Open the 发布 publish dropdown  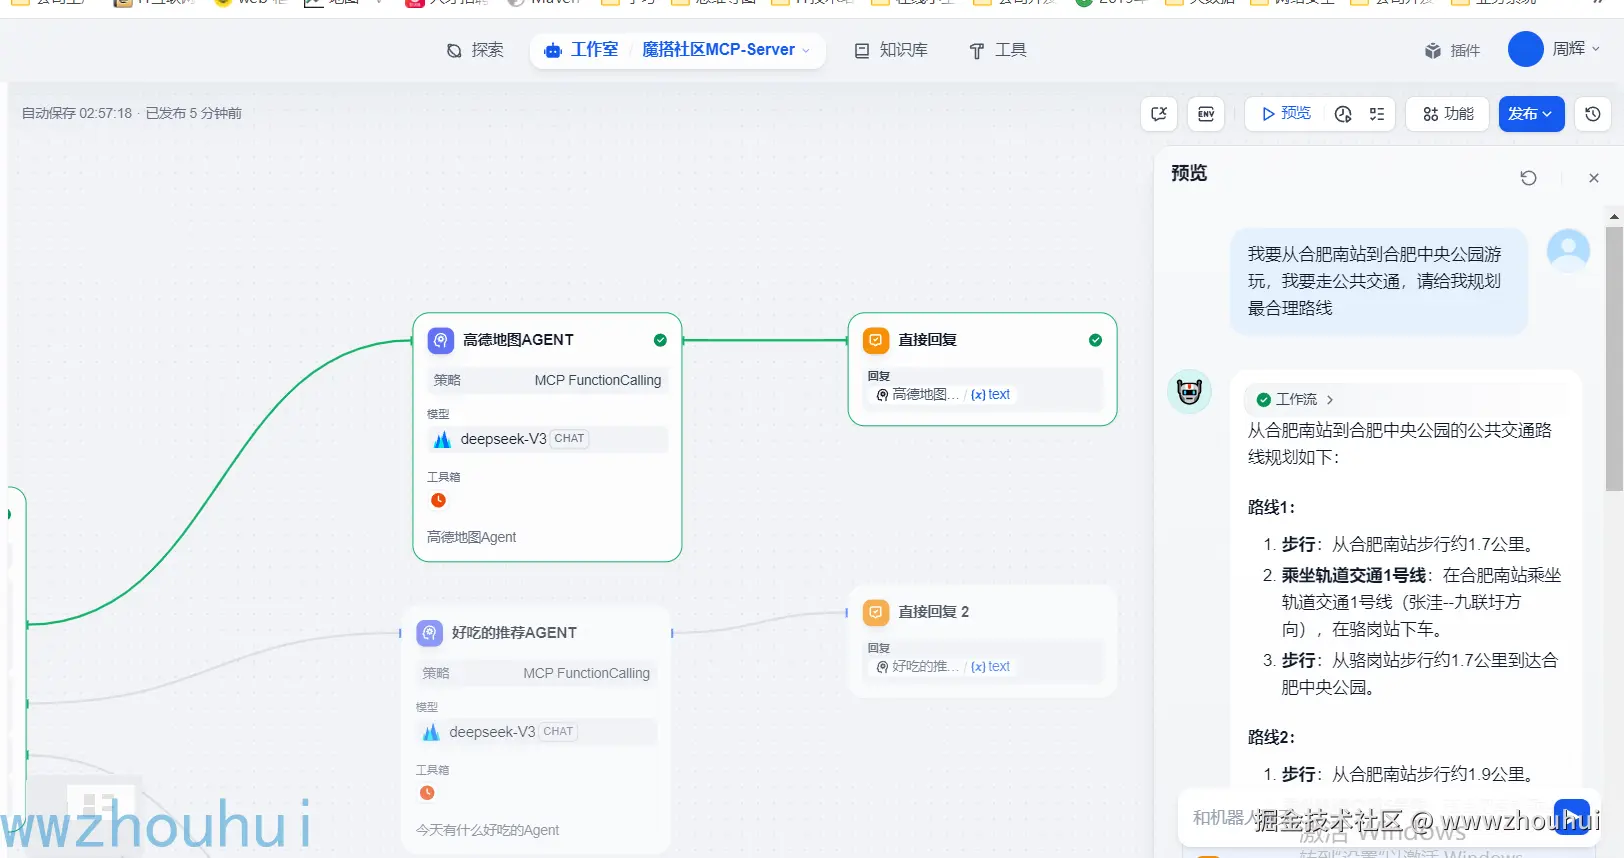[x=1531, y=114]
